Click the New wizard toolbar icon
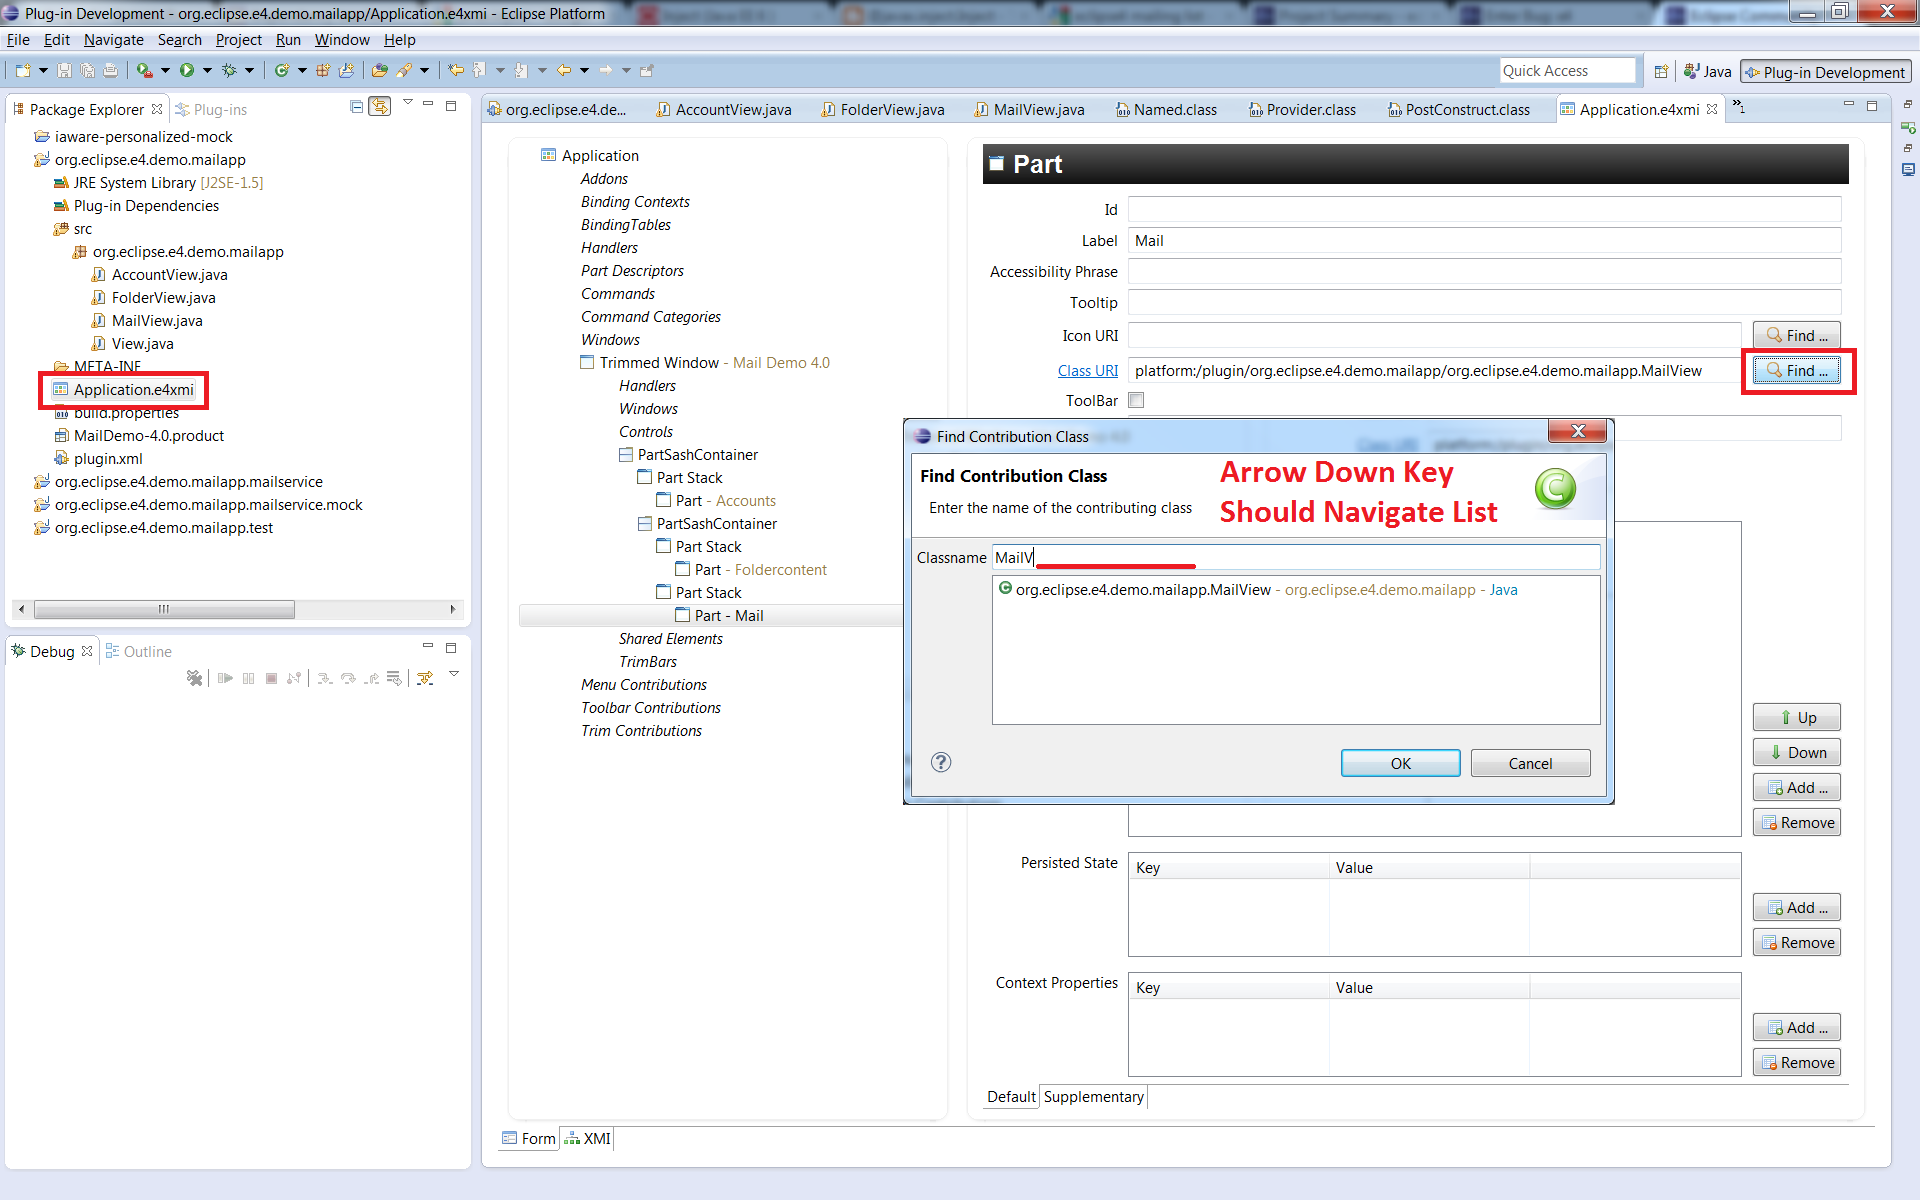 23,70
